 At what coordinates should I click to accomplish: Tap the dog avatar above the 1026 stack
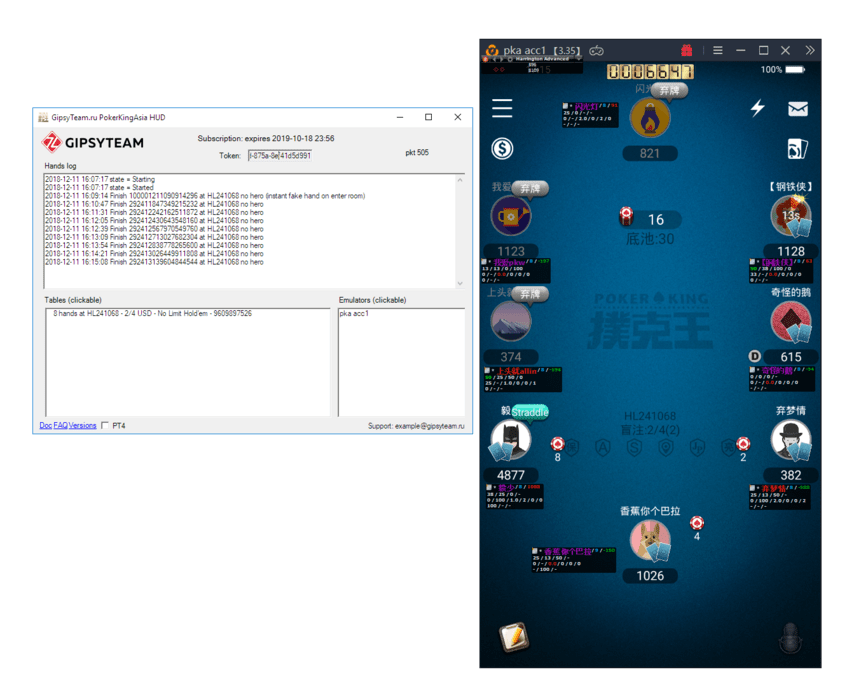pos(650,540)
